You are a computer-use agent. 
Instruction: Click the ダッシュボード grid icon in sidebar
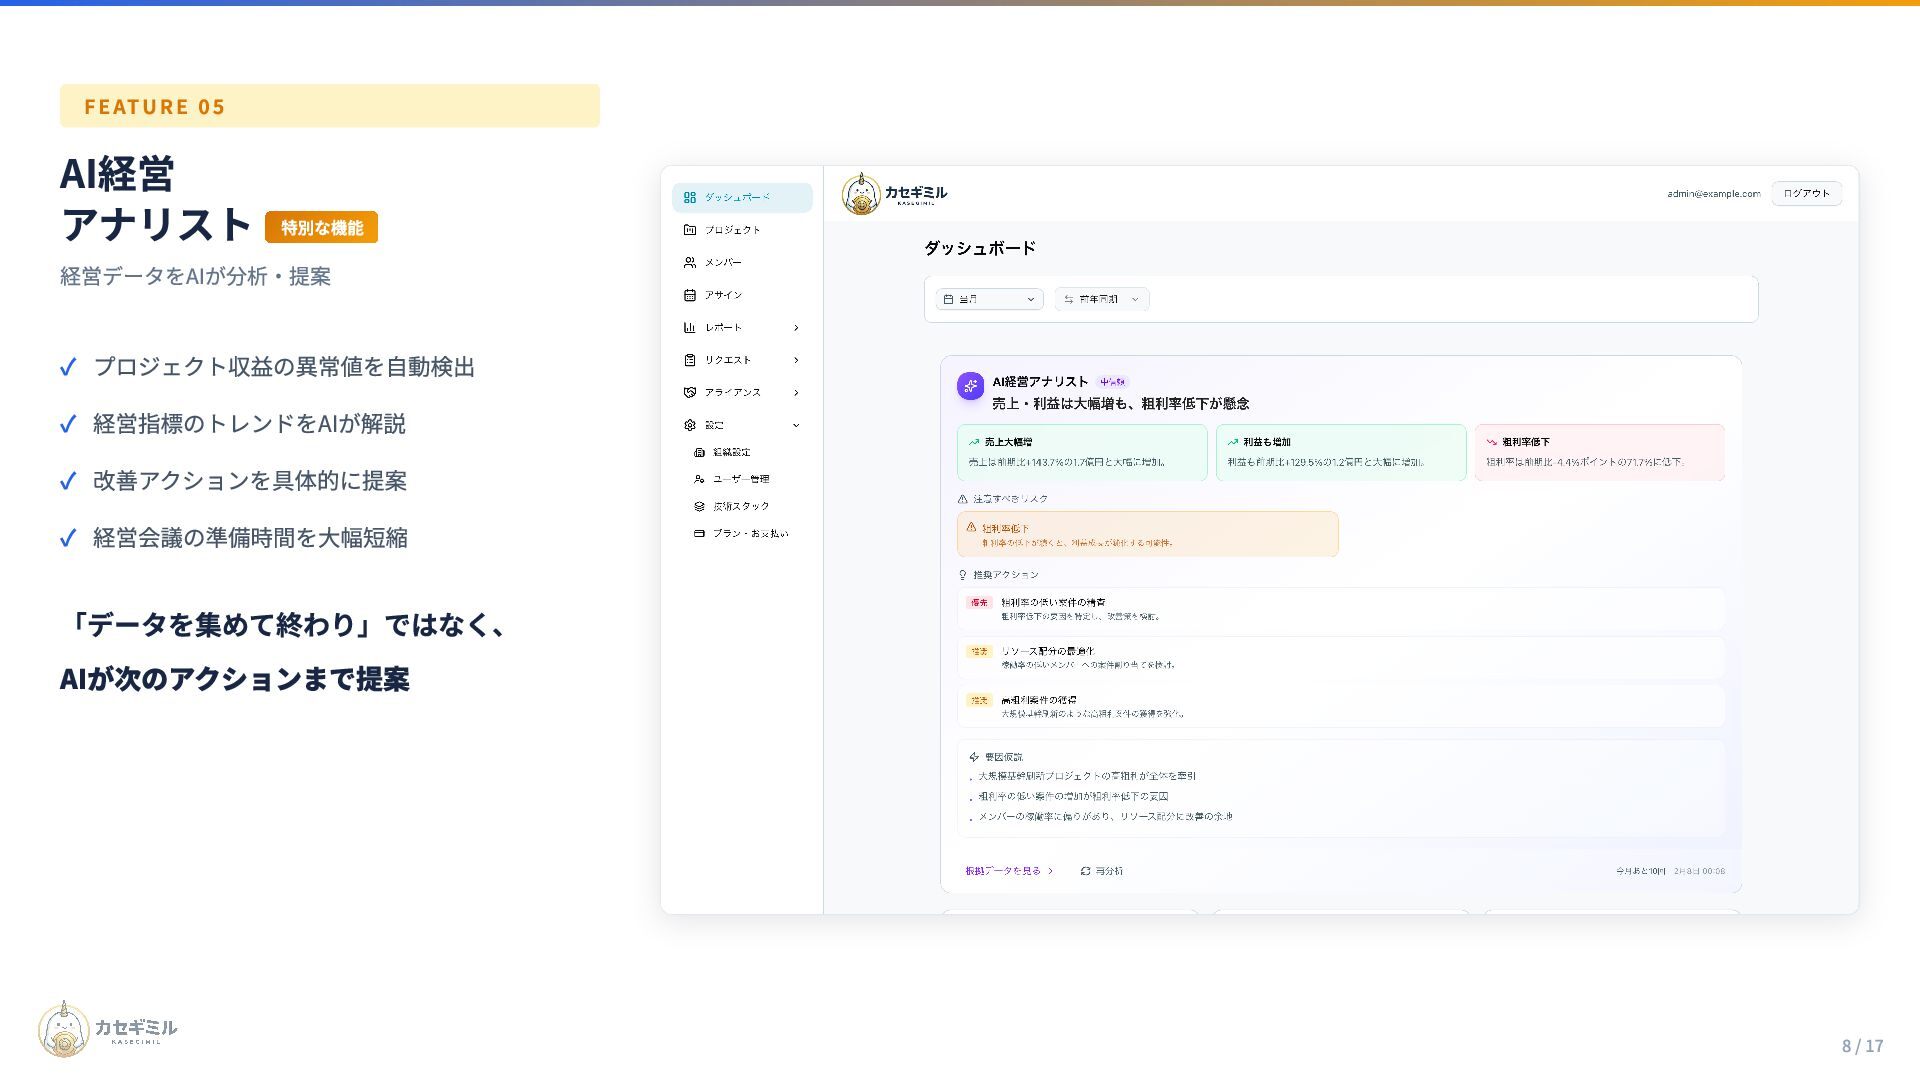(690, 198)
